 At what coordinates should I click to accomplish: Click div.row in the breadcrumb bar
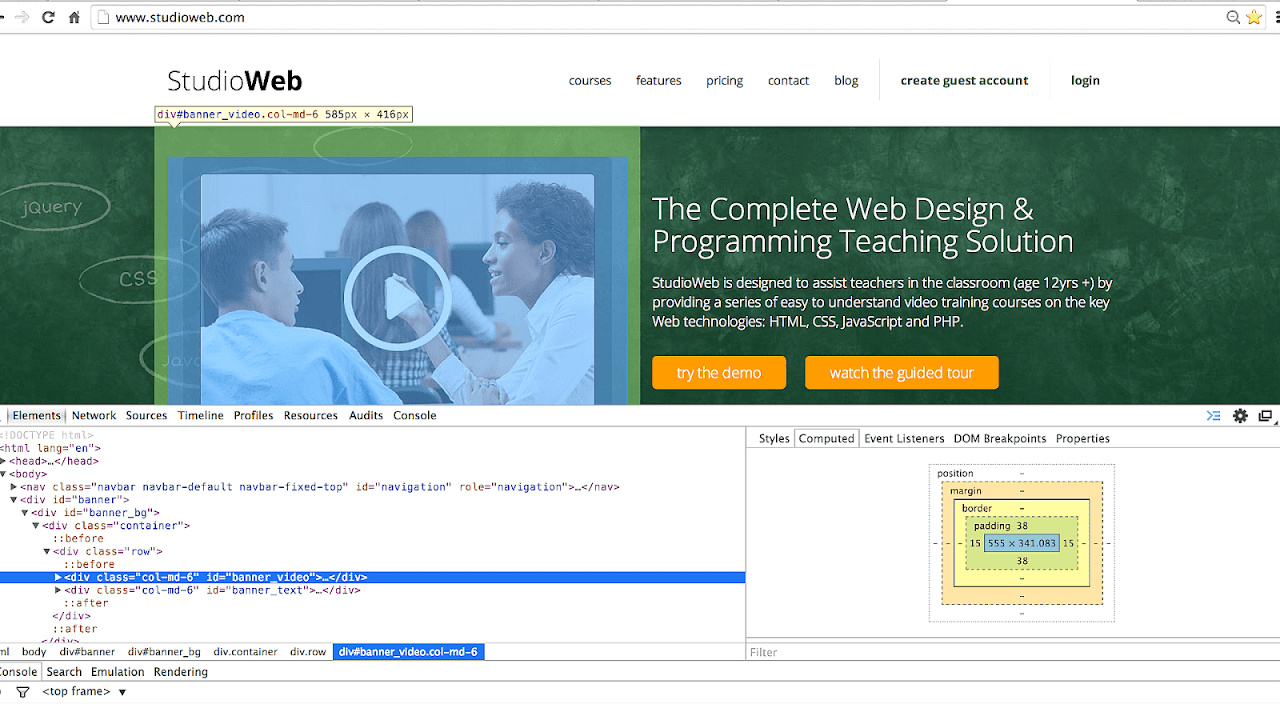tap(308, 652)
